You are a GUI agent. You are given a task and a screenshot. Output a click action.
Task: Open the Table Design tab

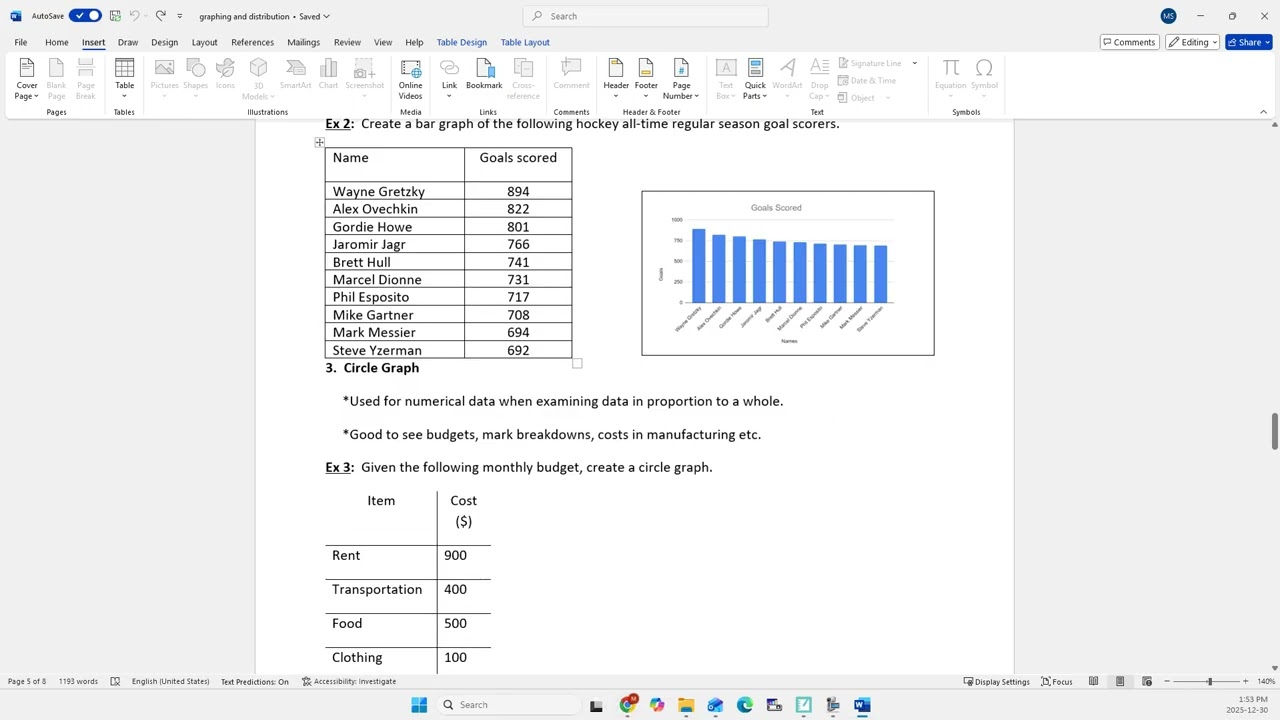[x=461, y=42]
